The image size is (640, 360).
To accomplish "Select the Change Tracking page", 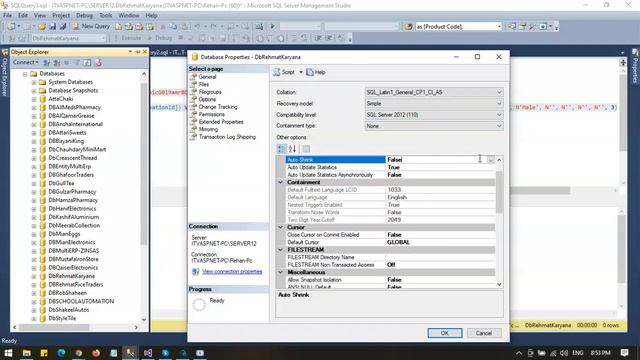I will point(218,107).
